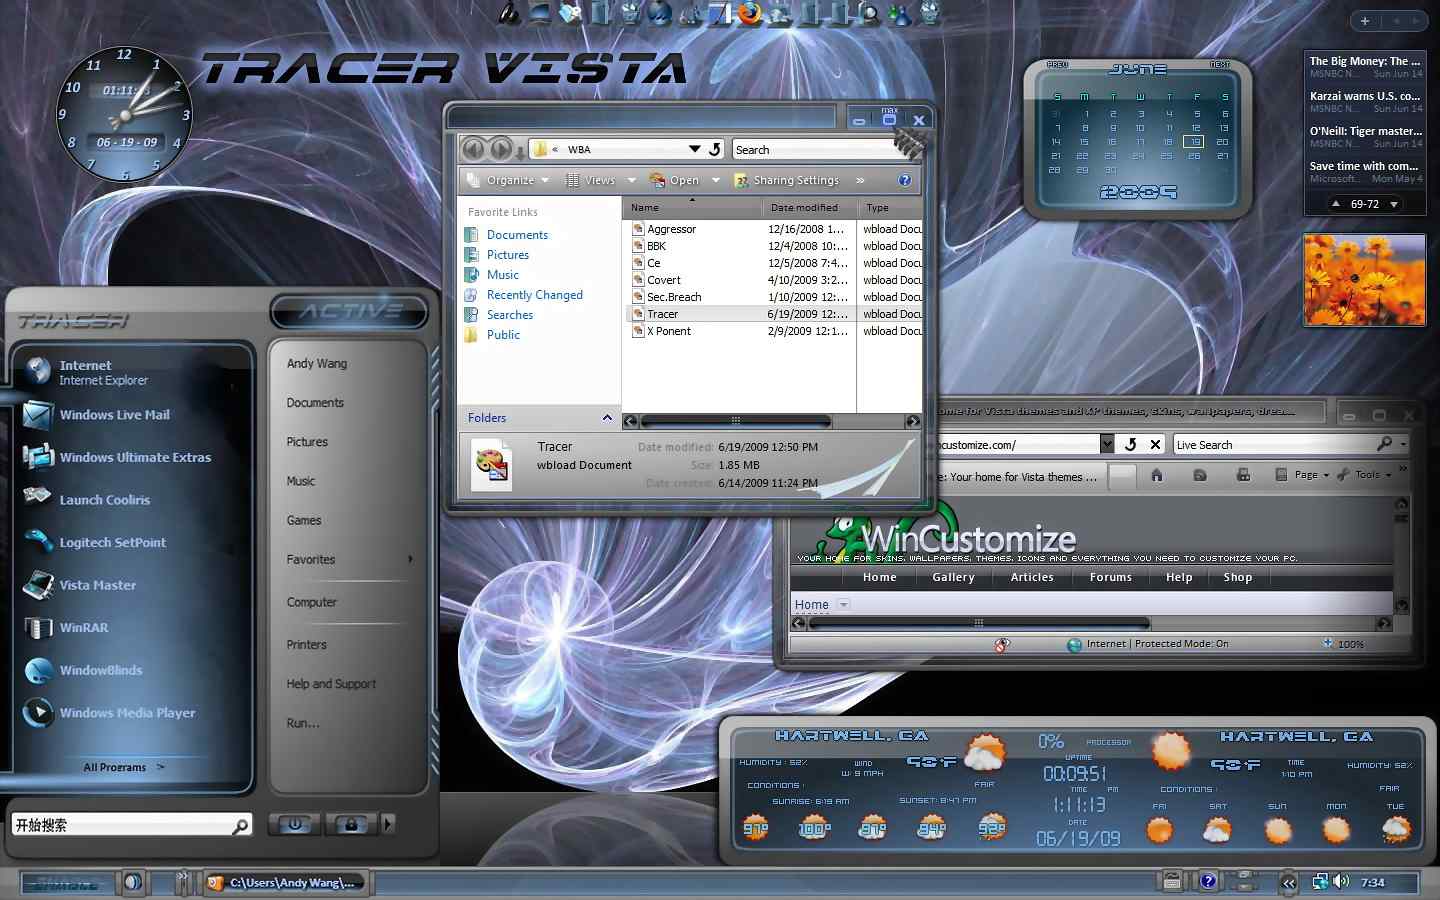Launch Vista Master
1440x900 pixels.
click(x=130, y=585)
